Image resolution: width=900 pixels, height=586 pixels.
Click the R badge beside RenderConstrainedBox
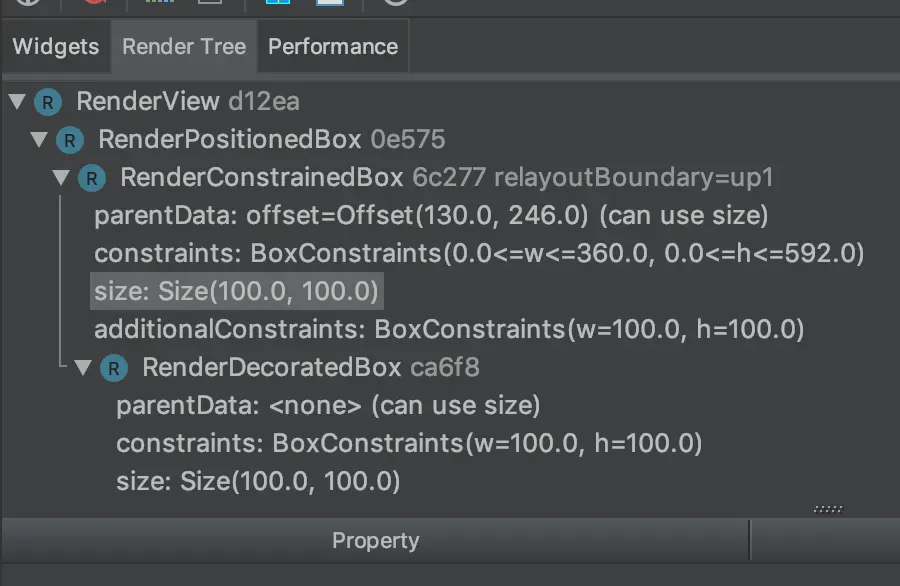92,178
